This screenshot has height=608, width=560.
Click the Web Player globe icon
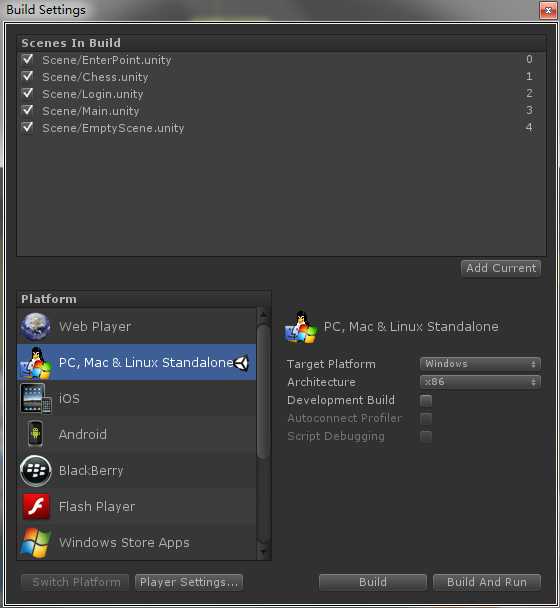(x=35, y=326)
